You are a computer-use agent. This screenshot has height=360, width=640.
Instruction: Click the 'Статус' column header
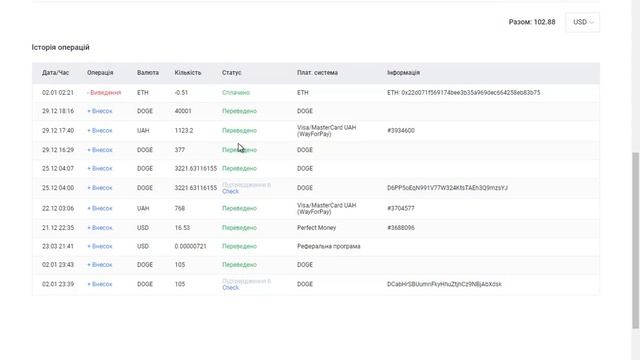[x=231, y=73]
